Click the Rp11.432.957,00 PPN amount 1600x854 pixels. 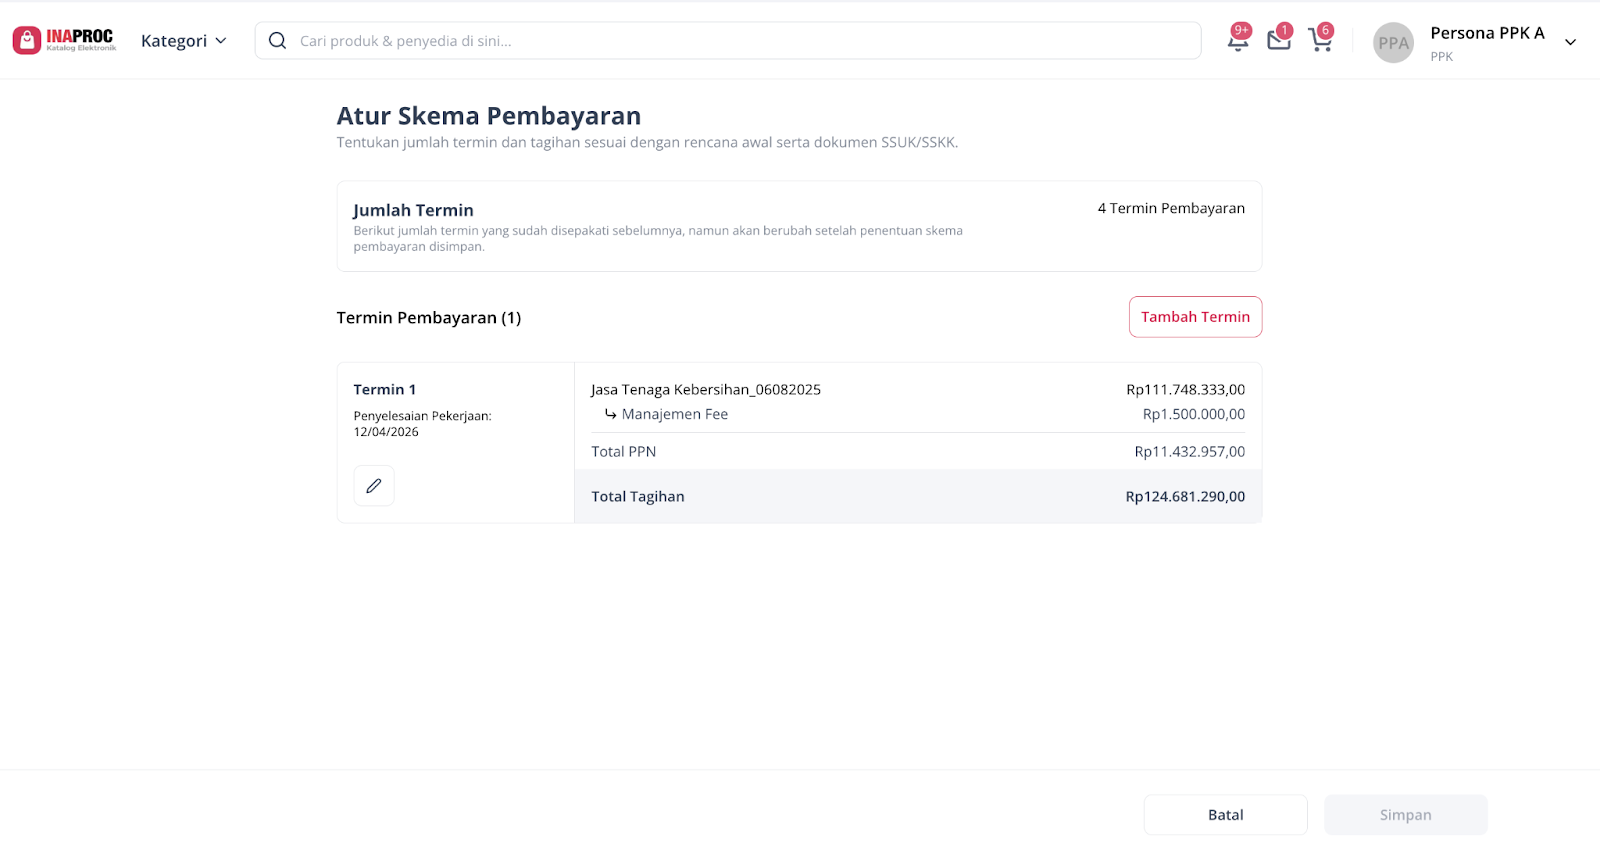(1190, 452)
